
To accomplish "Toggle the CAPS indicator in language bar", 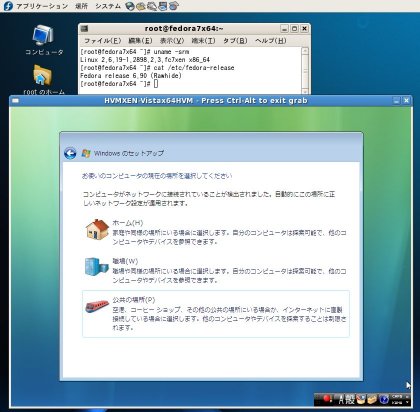I will (x=397, y=396).
